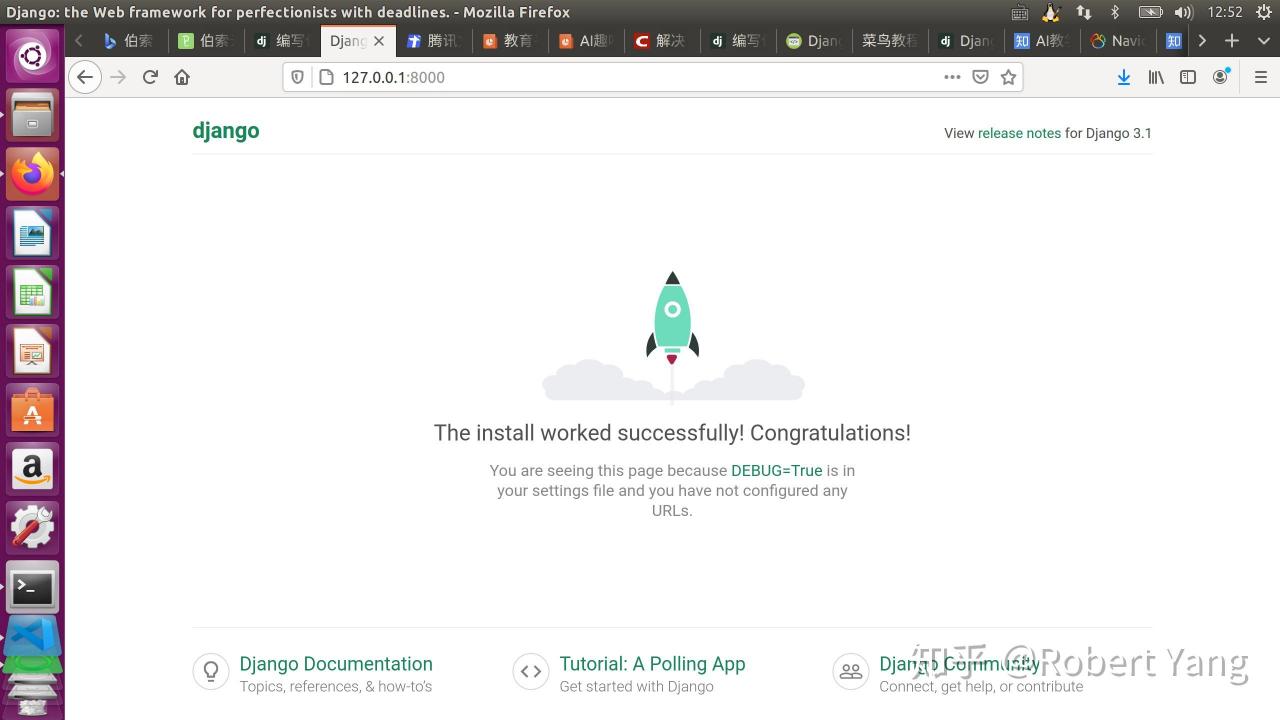The image size is (1280, 720).
Task: Open the Amazon launcher icon
Action: tap(32, 469)
